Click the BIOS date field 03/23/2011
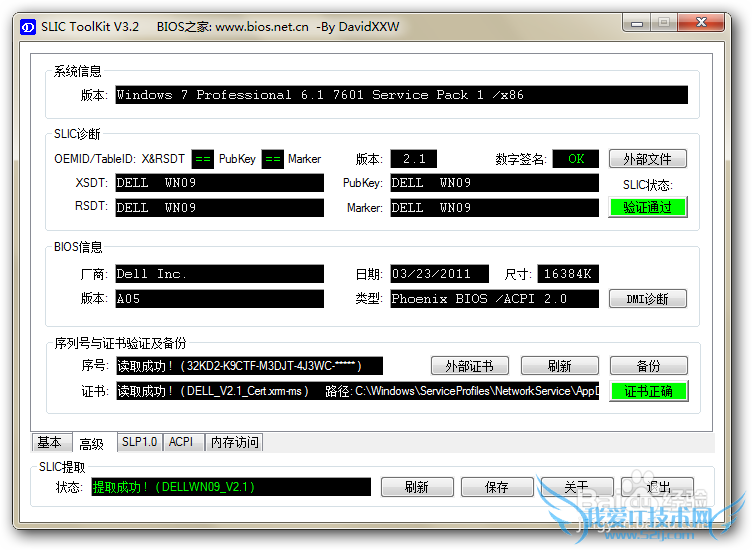Image resolution: width=752 pixels, height=550 pixels. [x=439, y=274]
